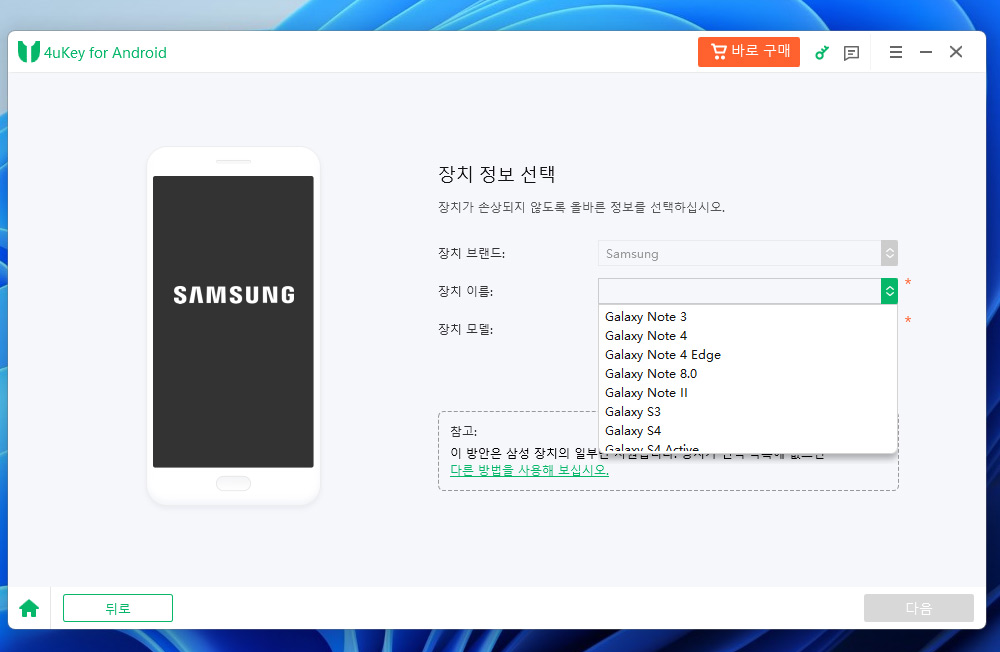The width and height of the screenshot is (1000, 652).
Task: Choose Galaxy Note 4 Edge option
Action: (x=747, y=355)
